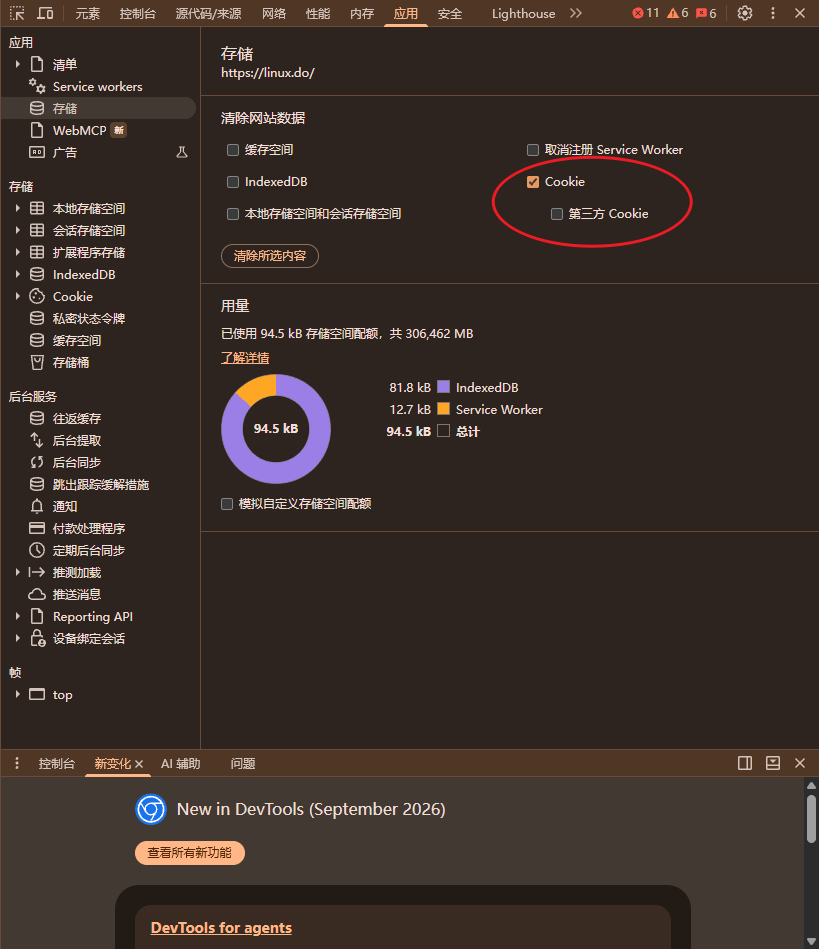Activate the inspect element picker icon
This screenshot has width=819, height=949.
coord(17,13)
